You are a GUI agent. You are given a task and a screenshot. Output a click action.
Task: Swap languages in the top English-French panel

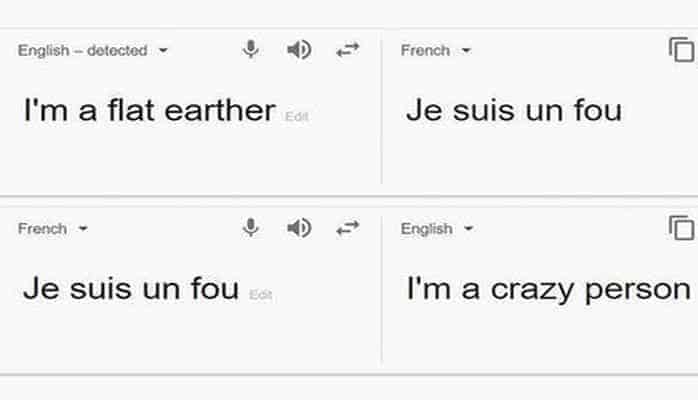(x=347, y=50)
